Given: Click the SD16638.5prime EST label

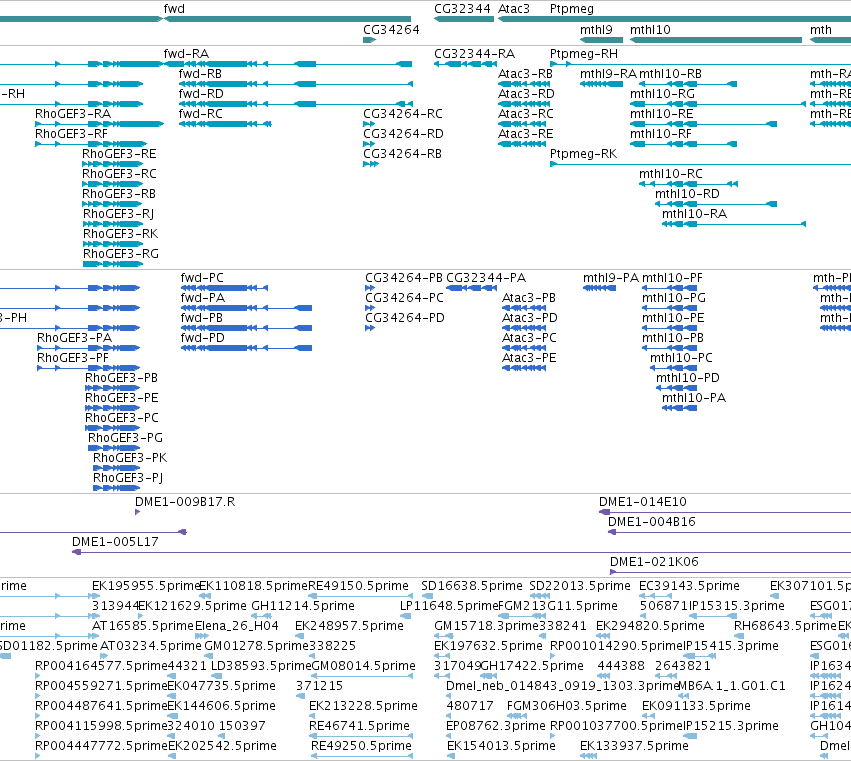Looking at the screenshot, I should click(472, 586).
